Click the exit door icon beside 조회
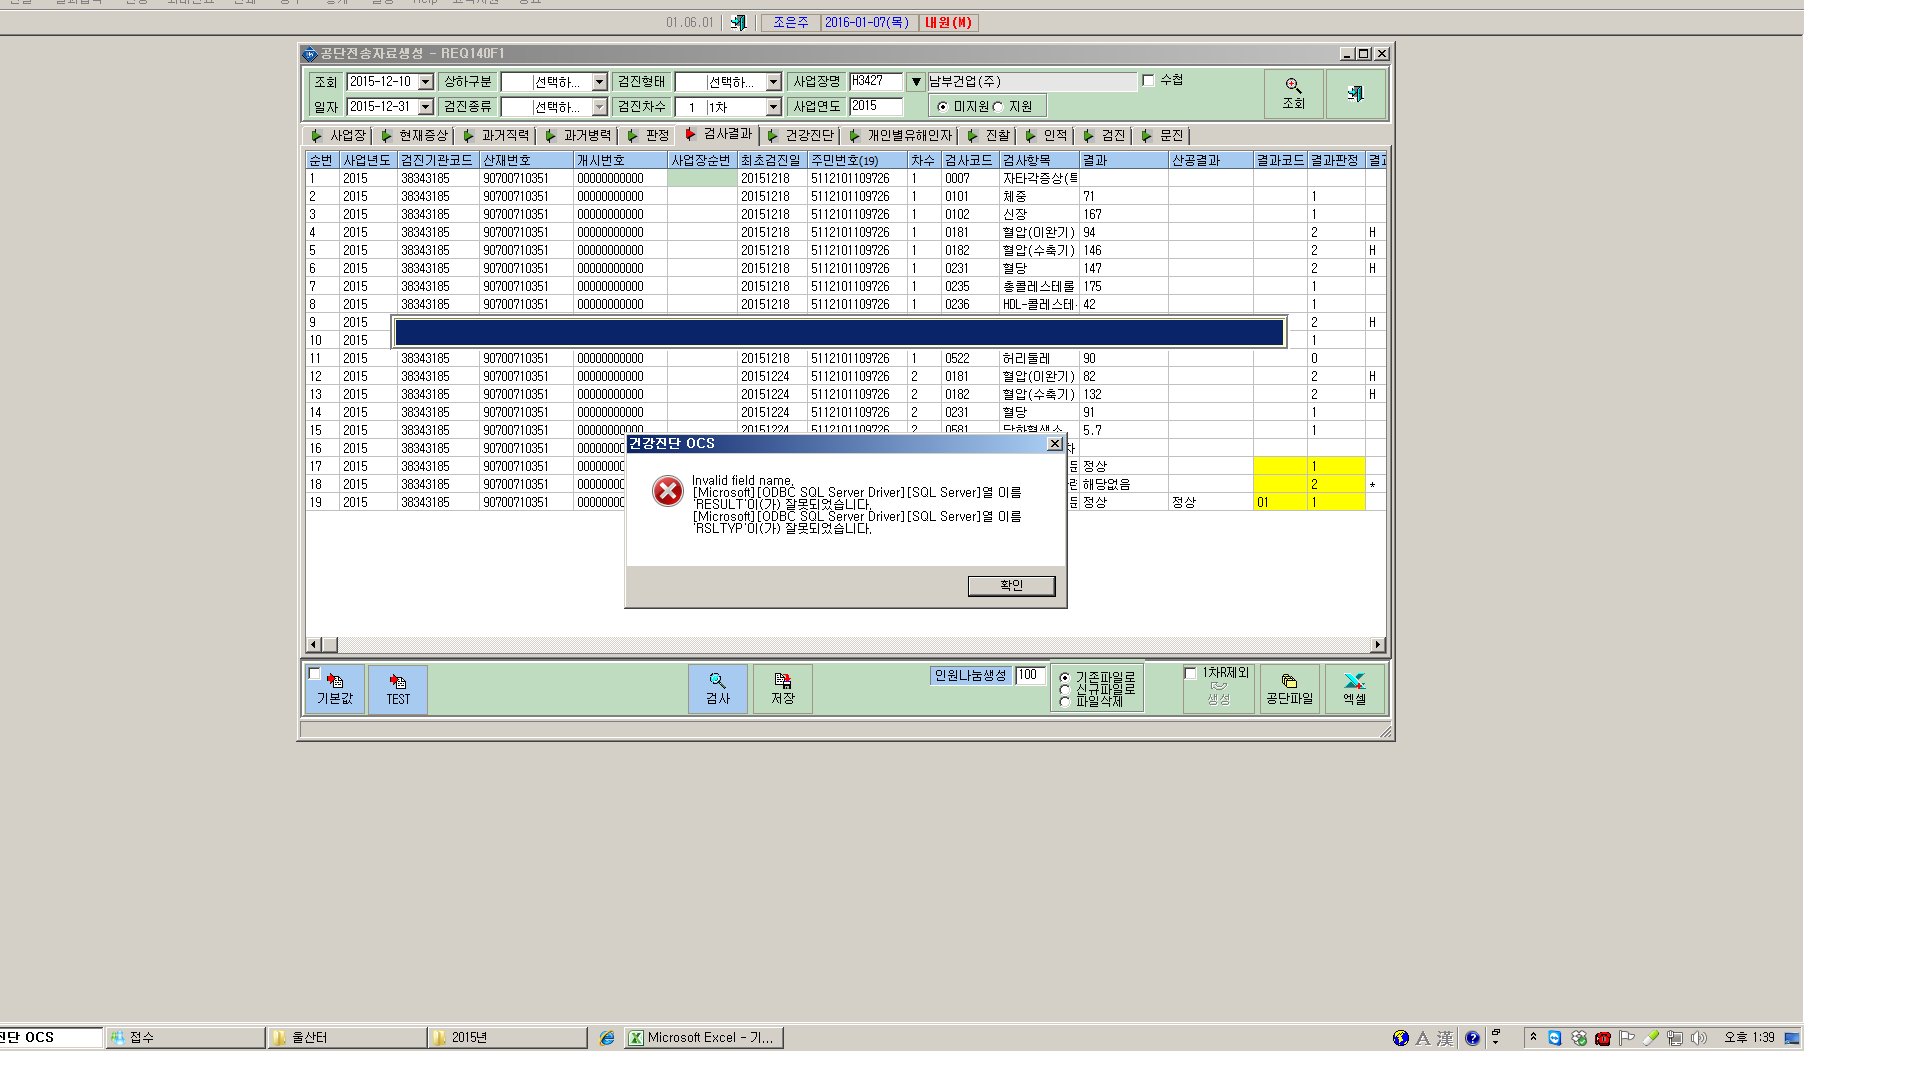This screenshot has height=1080, width=1920. 1355,94
